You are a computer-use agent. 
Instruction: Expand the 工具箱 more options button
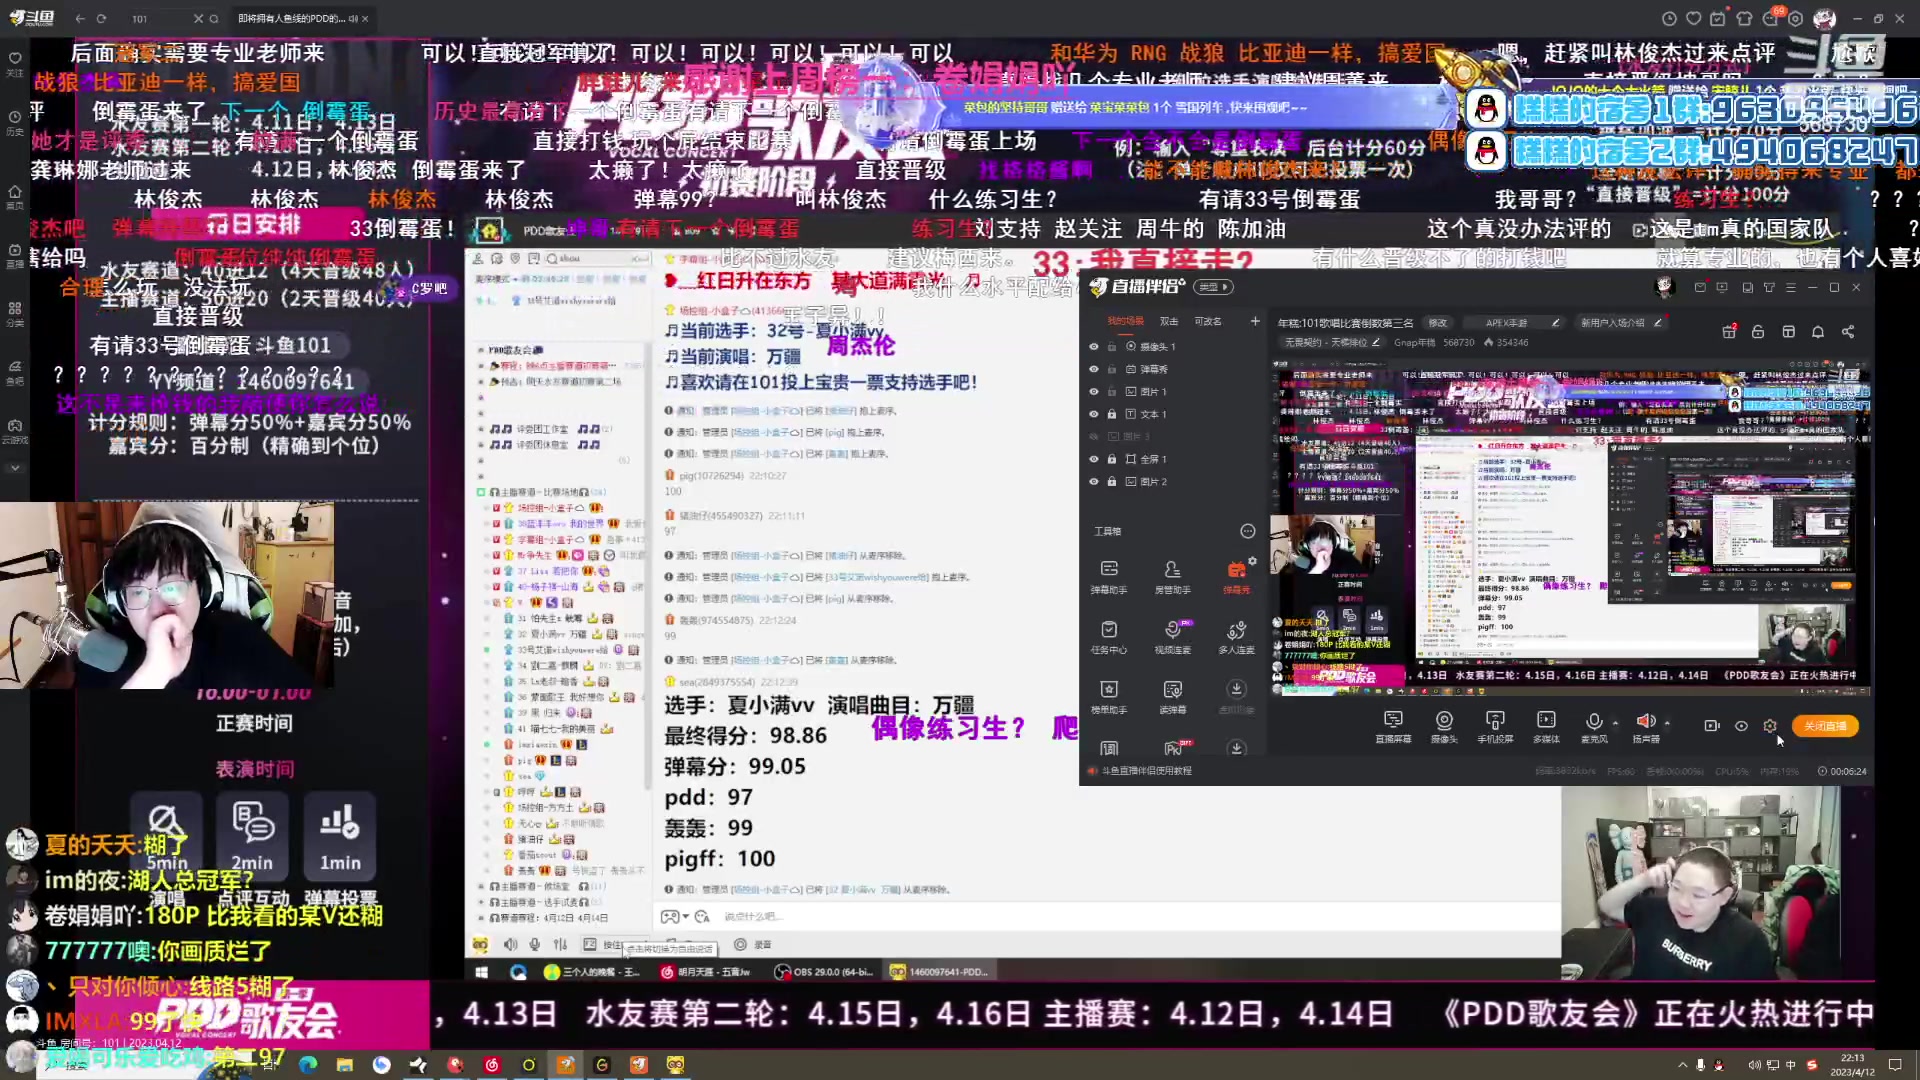click(x=1247, y=531)
